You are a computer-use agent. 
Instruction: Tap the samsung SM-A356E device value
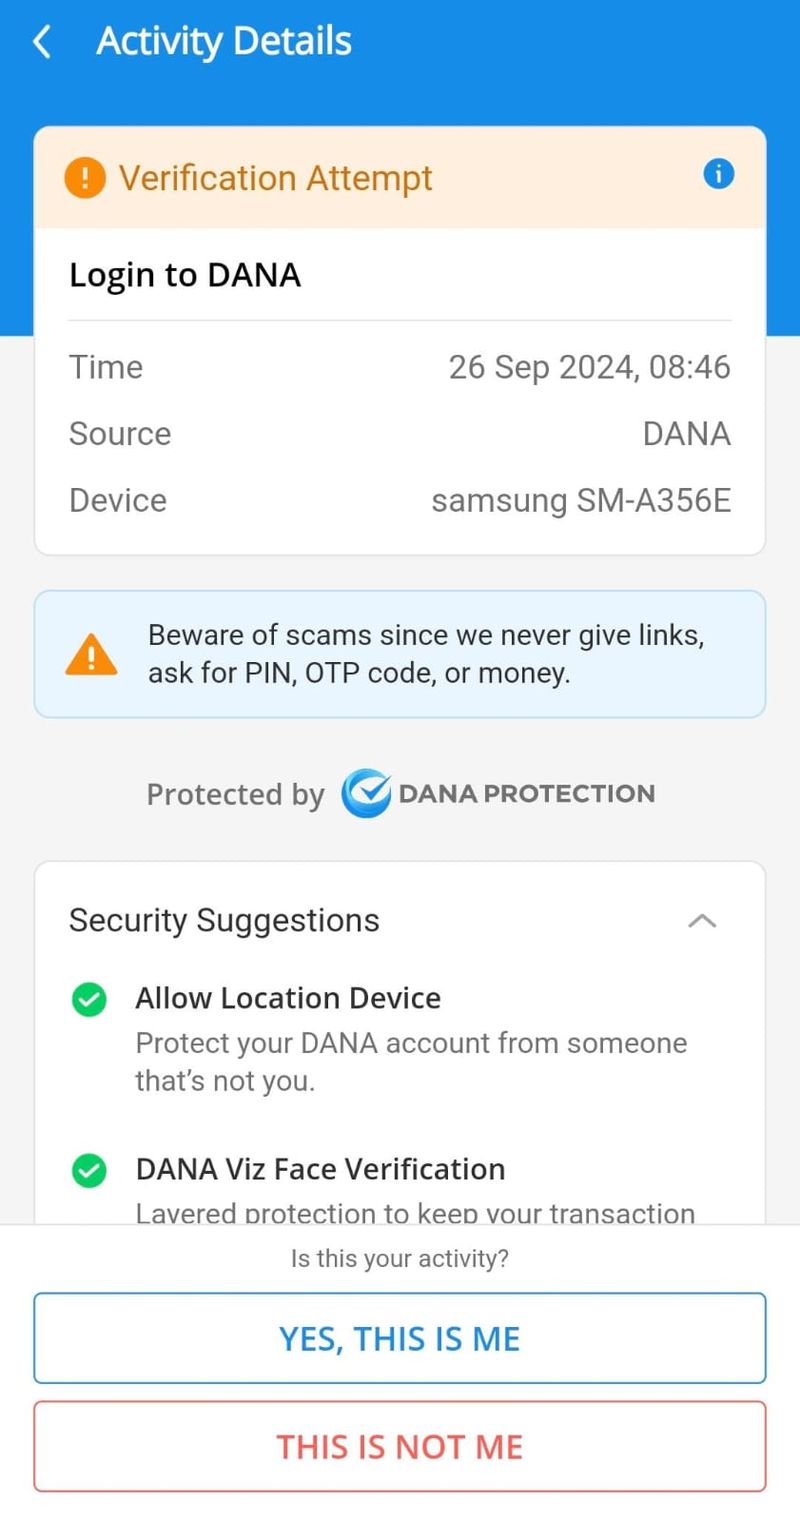581,500
